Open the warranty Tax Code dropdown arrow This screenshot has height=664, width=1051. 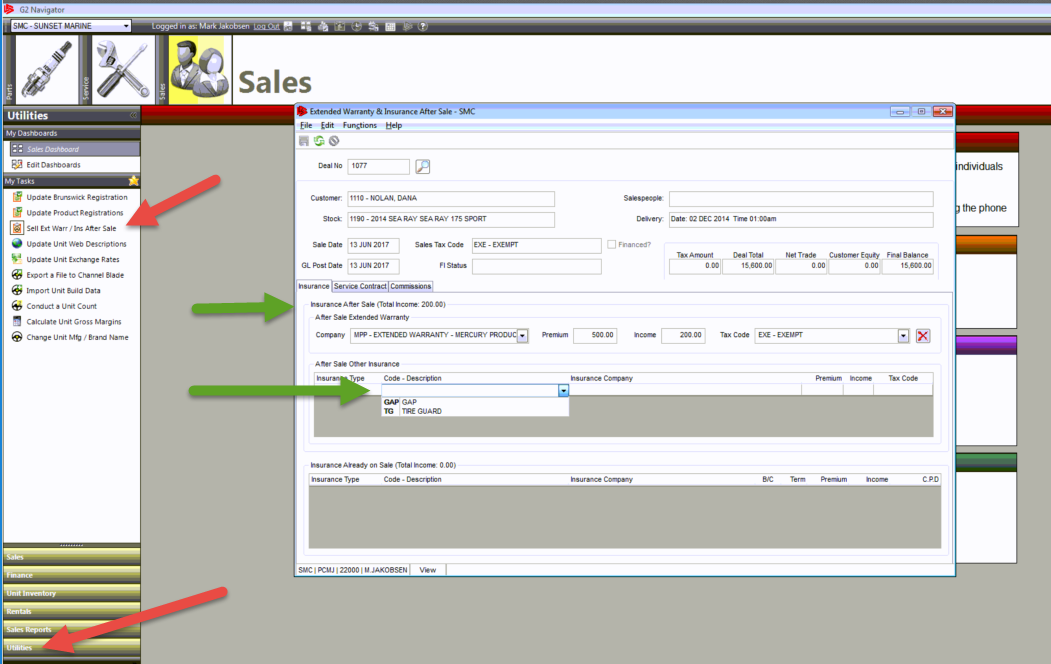[x=903, y=336]
